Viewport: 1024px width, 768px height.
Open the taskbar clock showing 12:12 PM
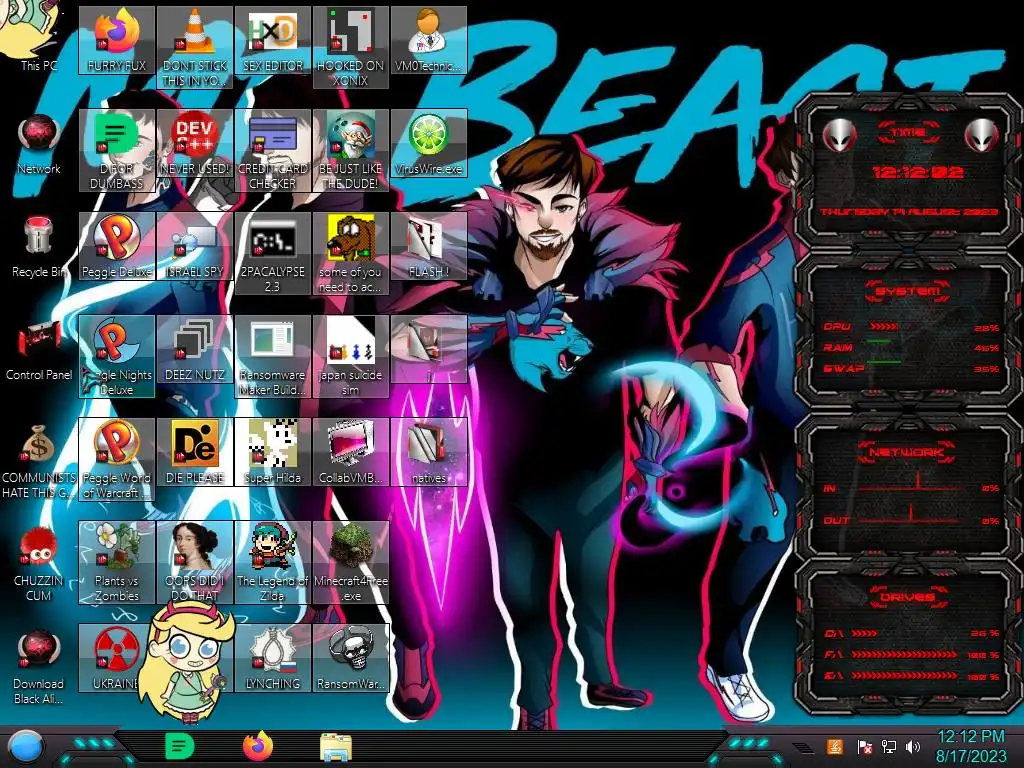coord(971,746)
